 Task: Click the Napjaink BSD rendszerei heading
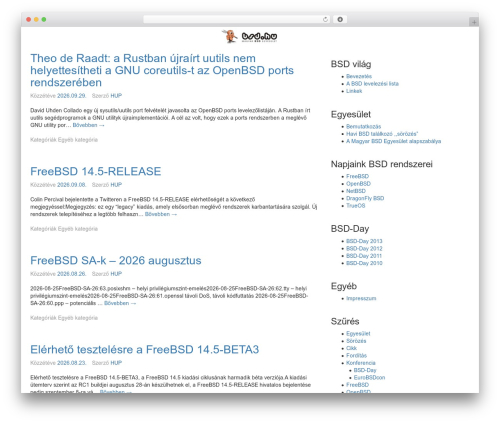(382, 164)
